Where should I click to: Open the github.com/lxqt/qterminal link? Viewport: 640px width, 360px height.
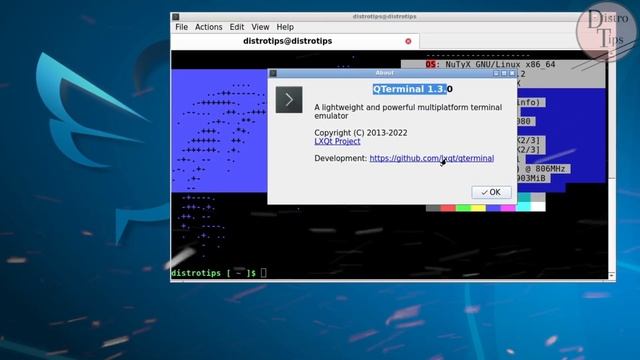(431, 158)
